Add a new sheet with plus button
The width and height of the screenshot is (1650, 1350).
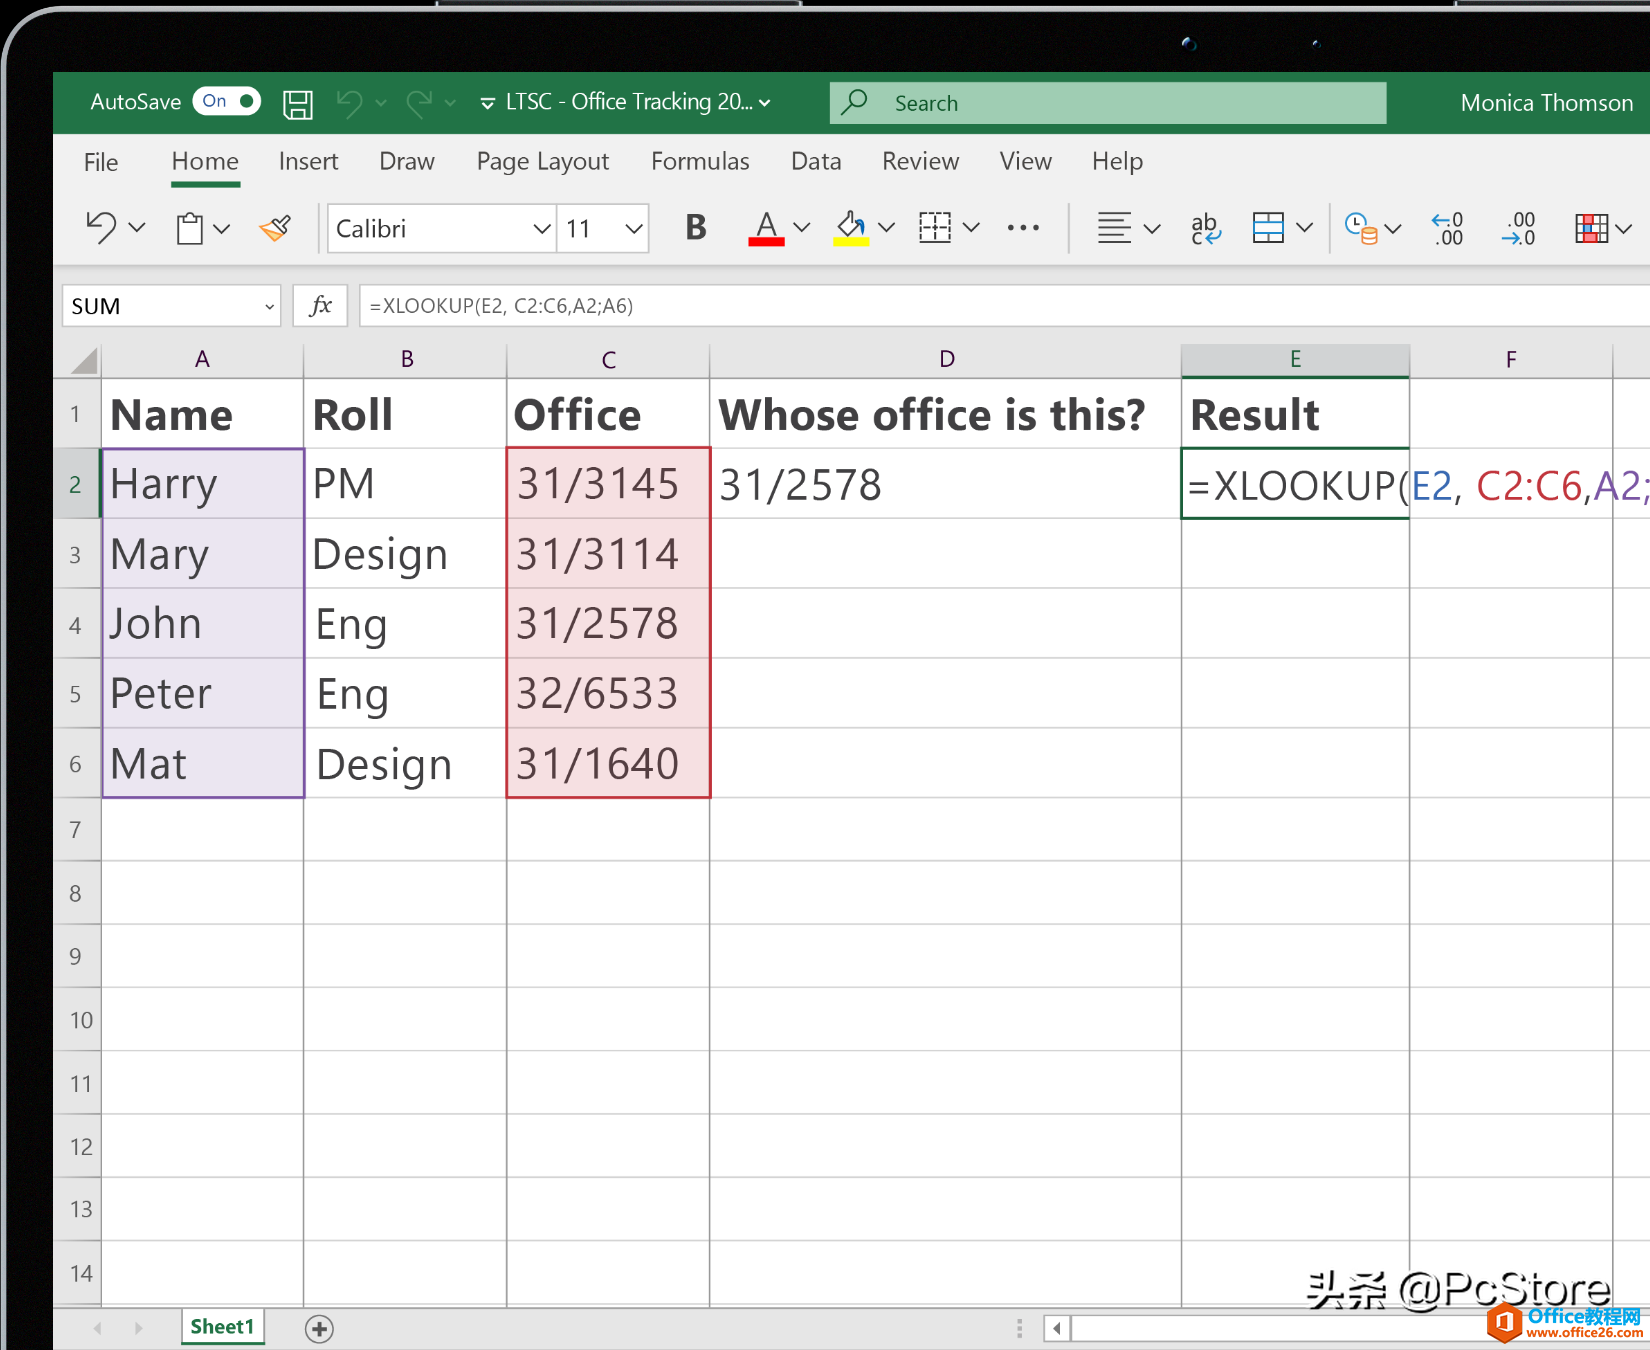pos(319,1329)
